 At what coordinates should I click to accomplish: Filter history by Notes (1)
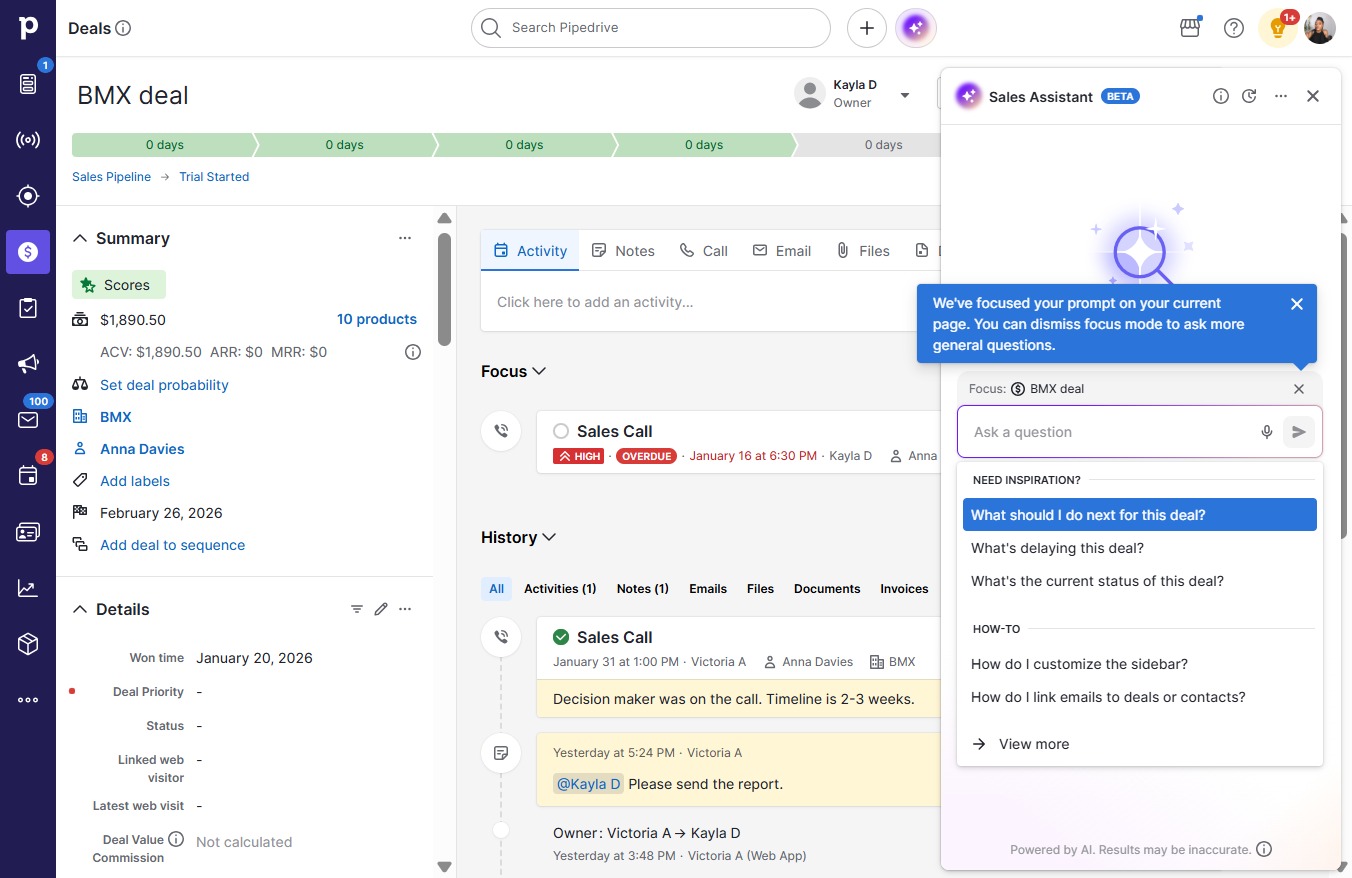(x=643, y=589)
